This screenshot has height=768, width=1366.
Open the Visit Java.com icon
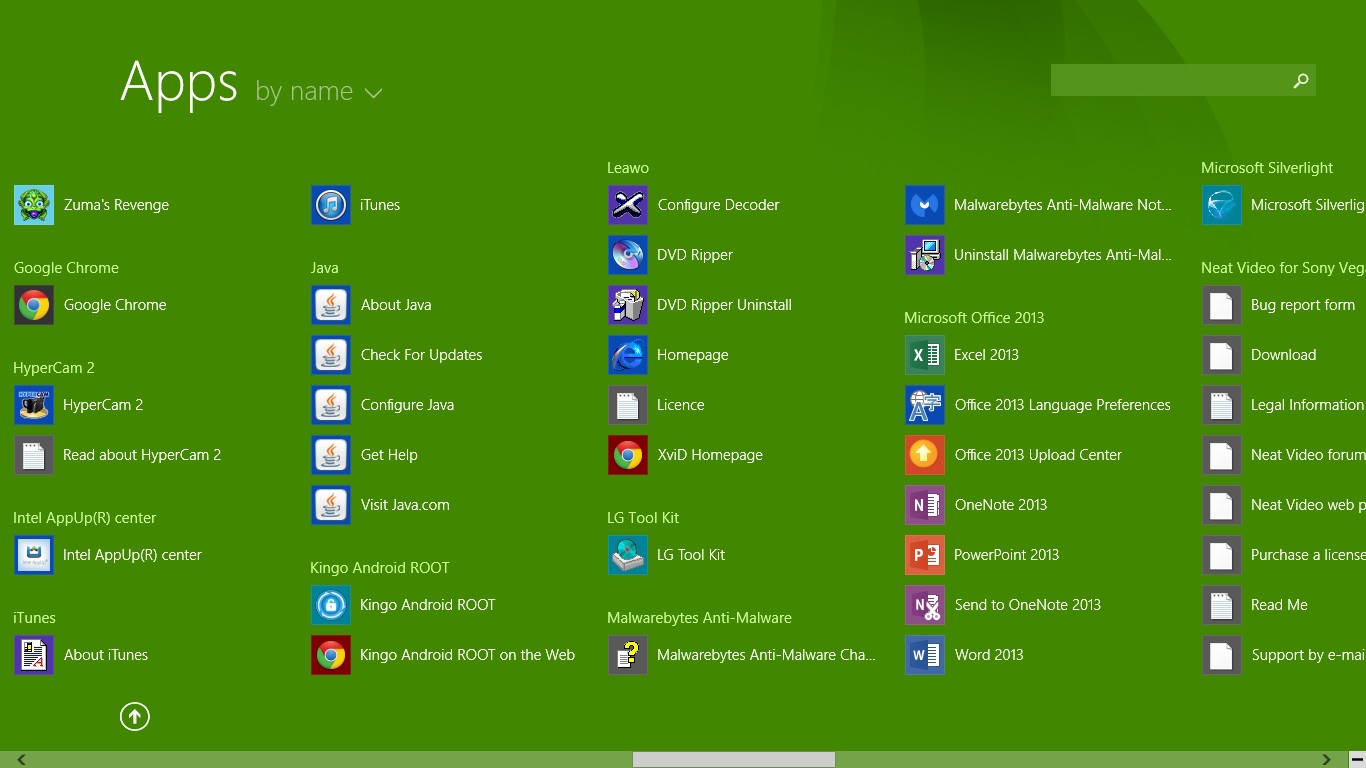(331, 505)
